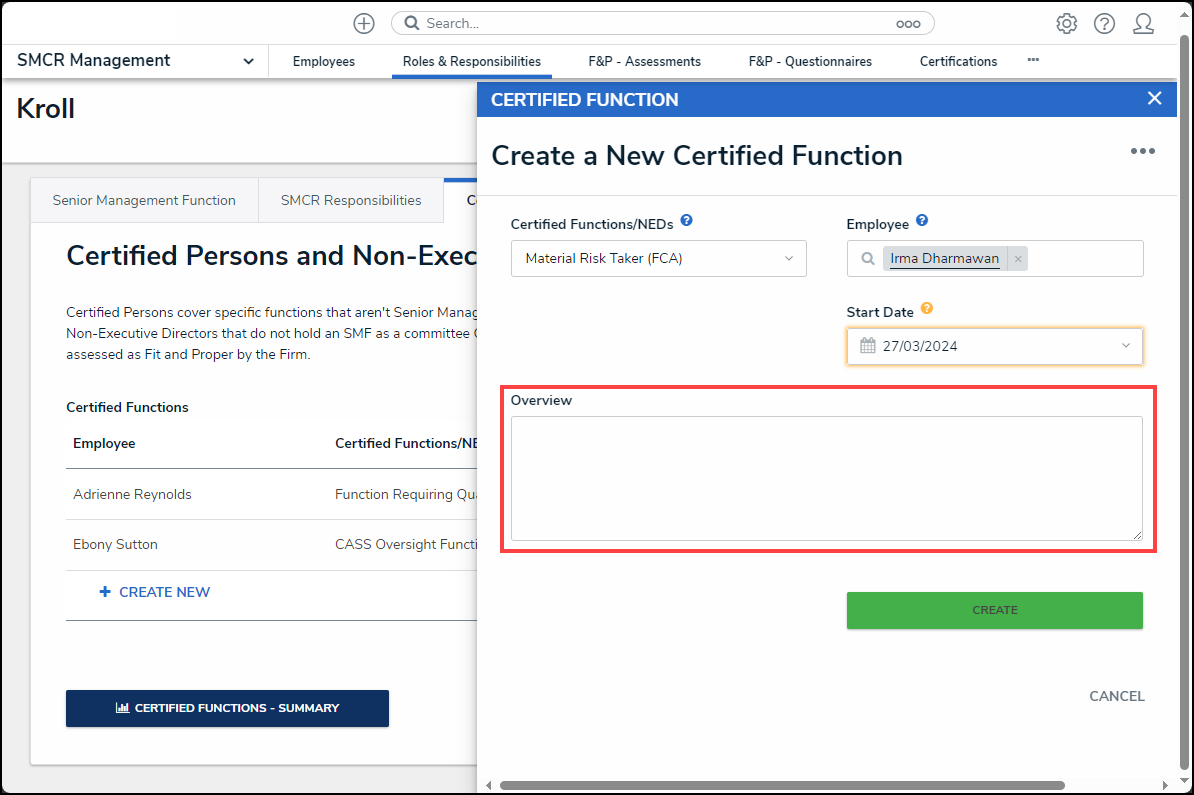Click Cancel to discard the form
Image resolution: width=1194 pixels, height=795 pixels.
[x=1116, y=696]
